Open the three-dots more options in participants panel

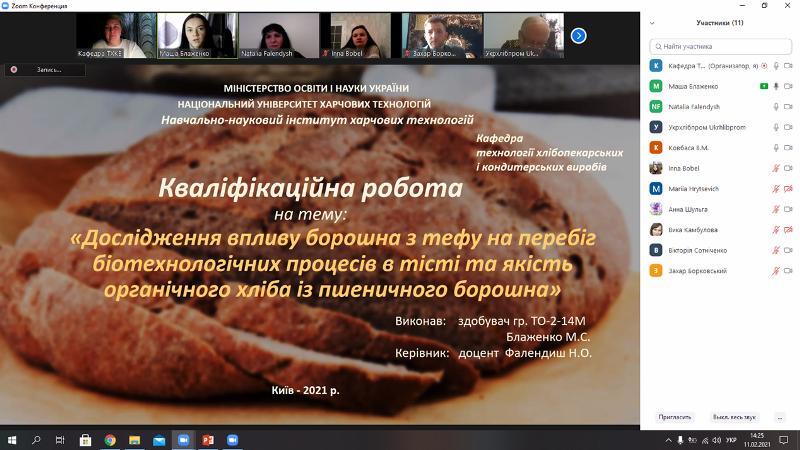[780, 417]
